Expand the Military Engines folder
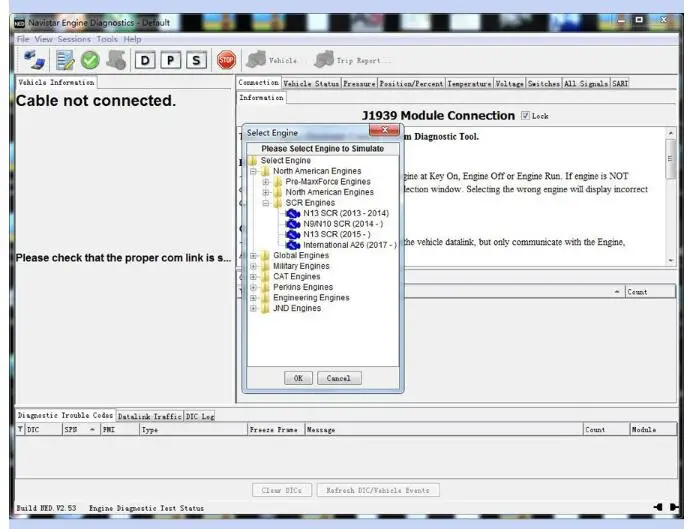This screenshot has width=688, height=529. pos(253,266)
